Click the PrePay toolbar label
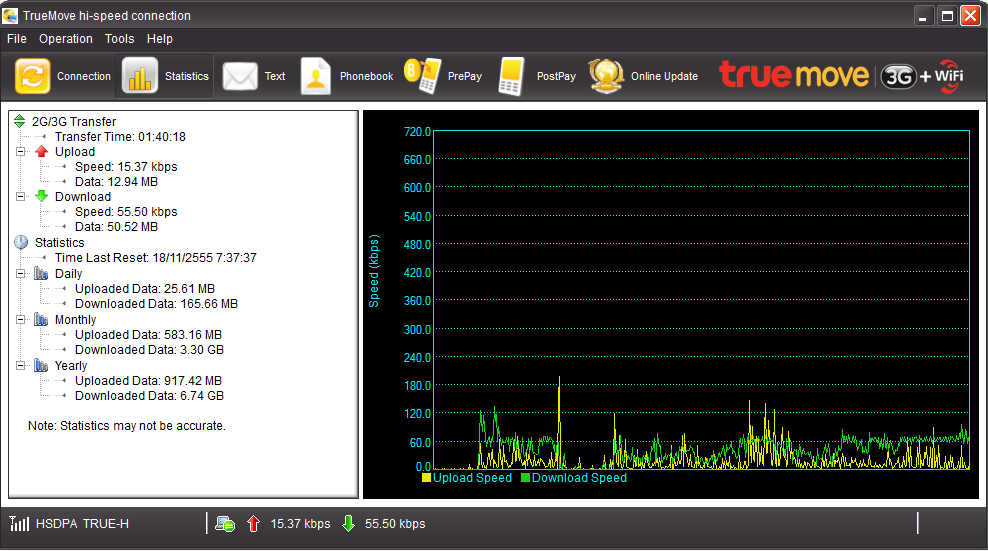Screen dimensions: 988x551 click(x=465, y=76)
